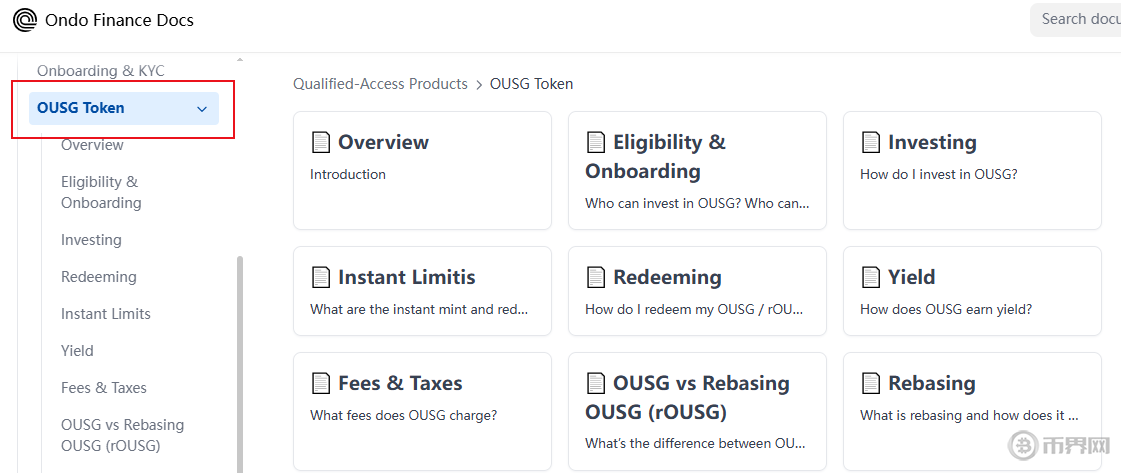1121x473 pixels.
Task: Click the Ondo Finance logo icon
Action: coord(25,20)
